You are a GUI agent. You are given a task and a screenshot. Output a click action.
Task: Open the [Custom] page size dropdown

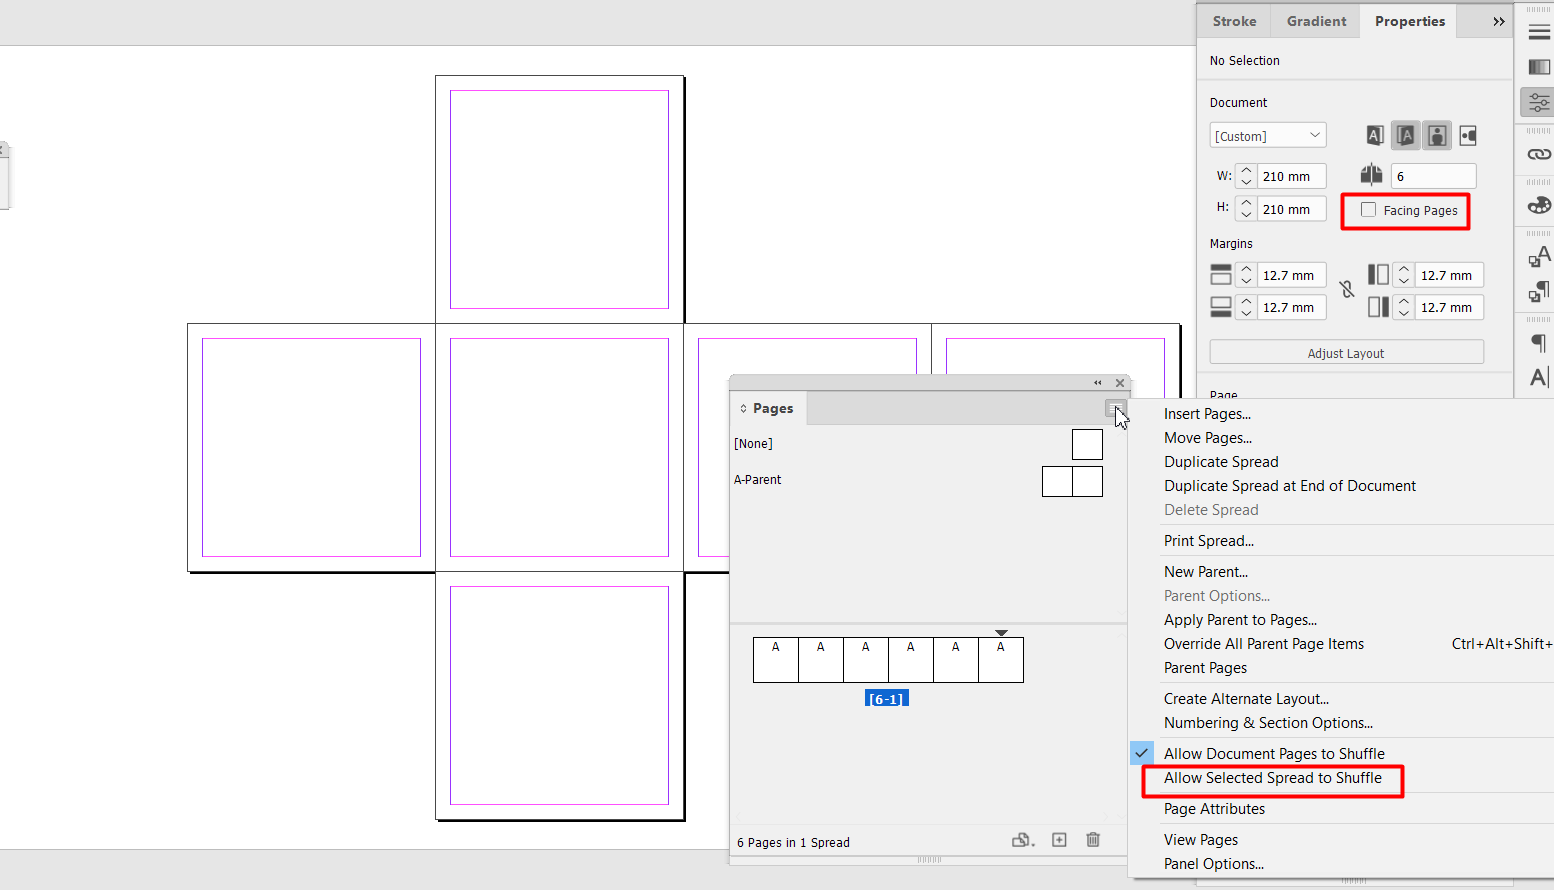(x=1268, y=136)
